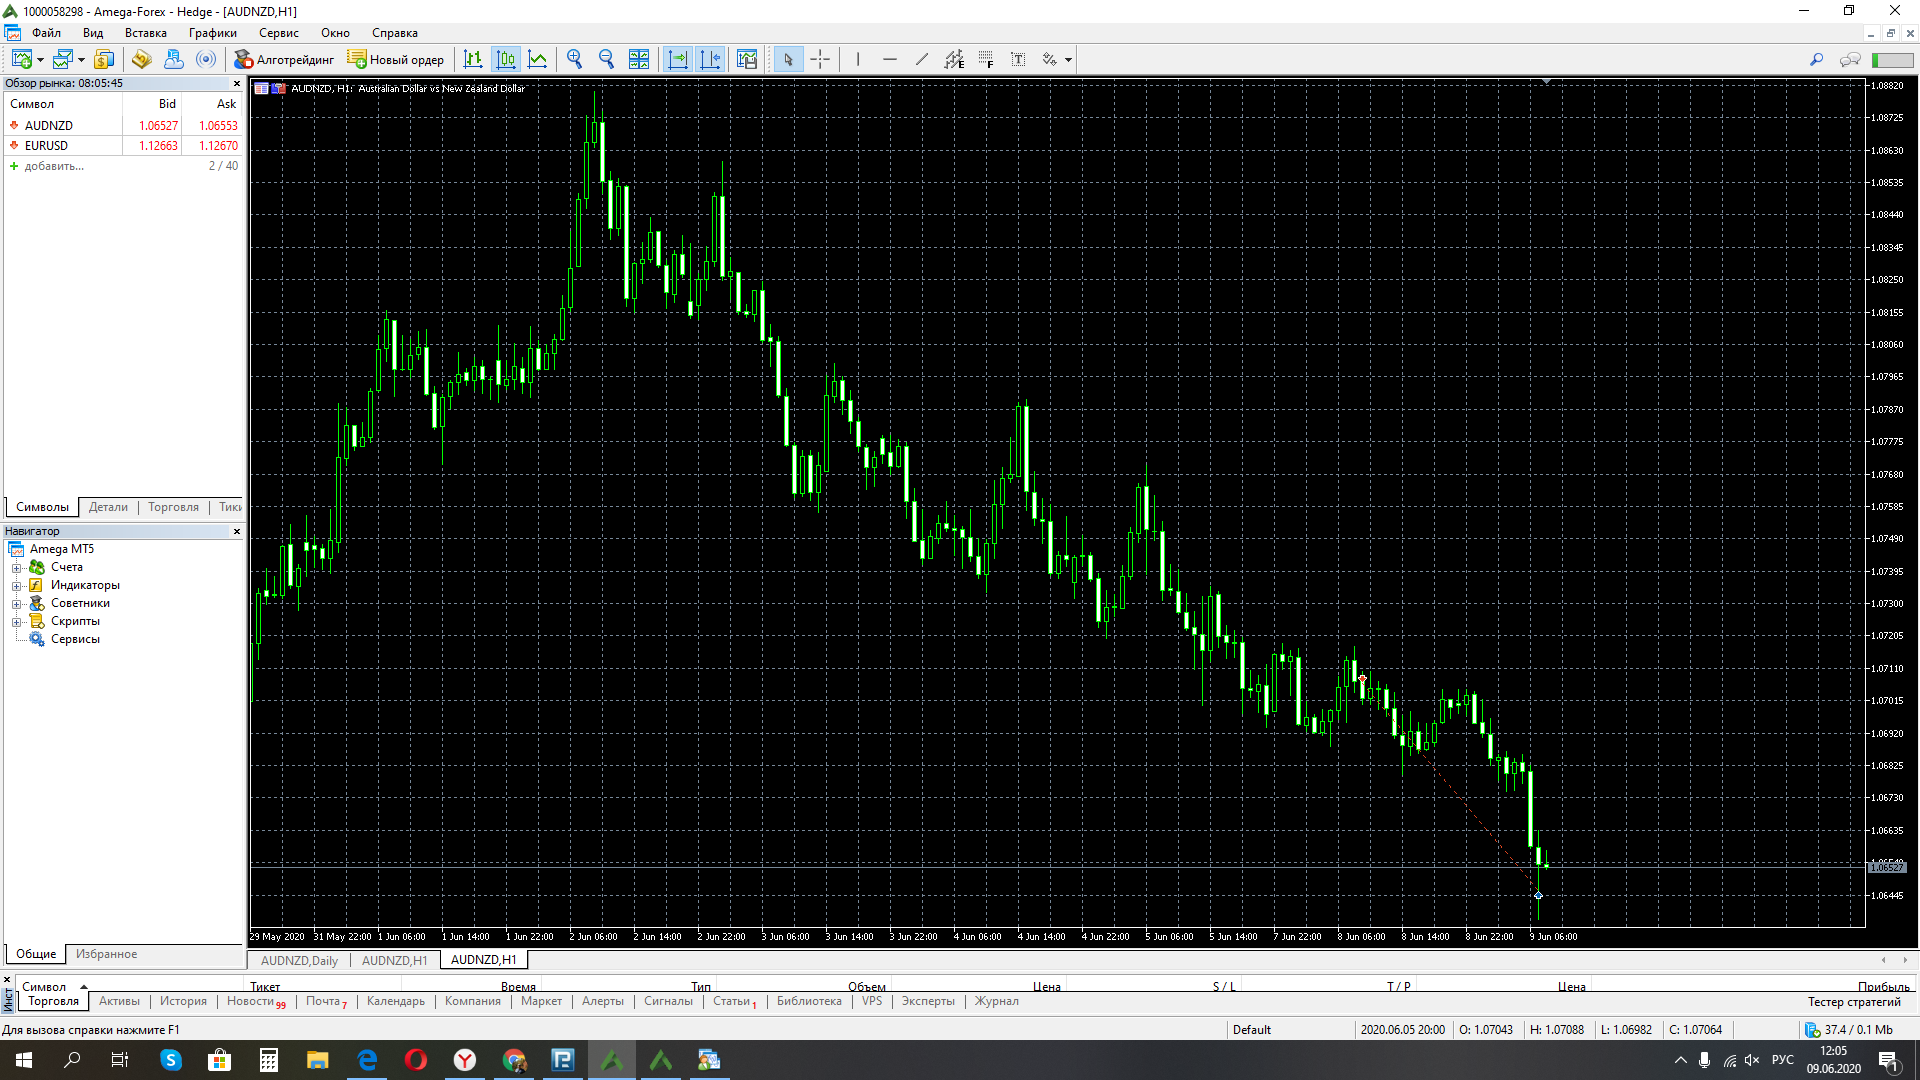Toggle the Алготрейдинг button
Screen dimensions: 1920x1080
[x=284, y=59]
